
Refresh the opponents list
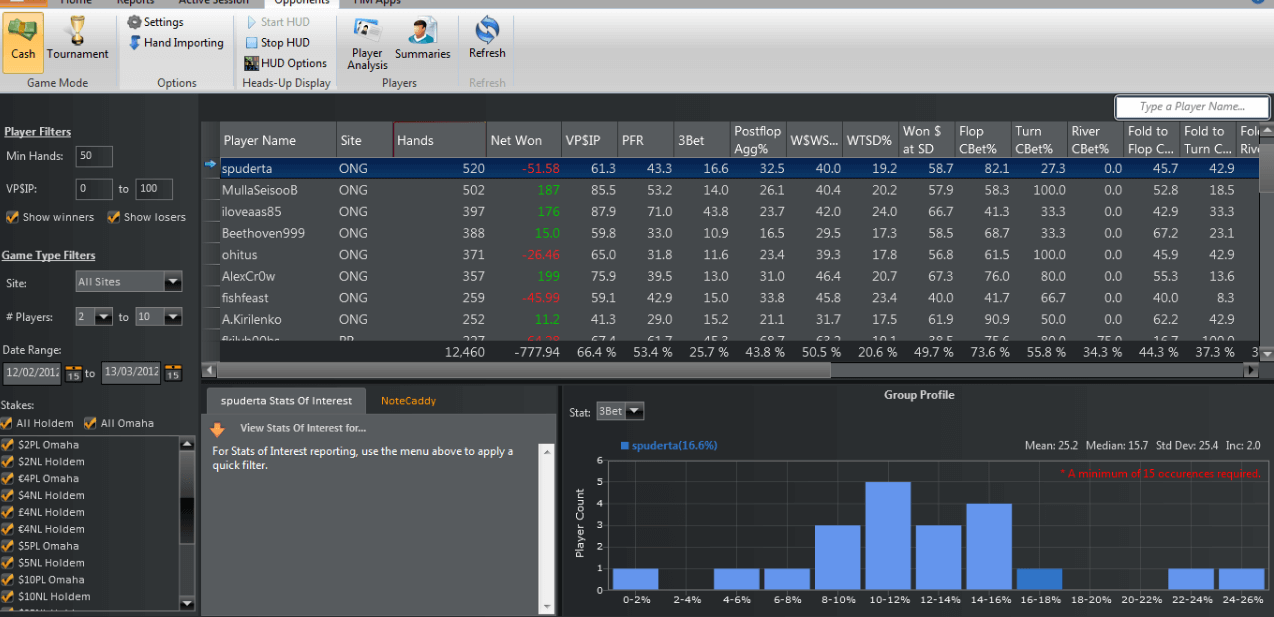tap(487, 39)
